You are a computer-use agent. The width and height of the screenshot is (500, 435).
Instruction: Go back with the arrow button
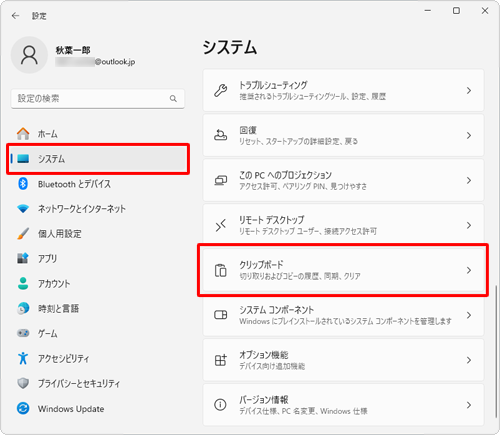point(15,16)
